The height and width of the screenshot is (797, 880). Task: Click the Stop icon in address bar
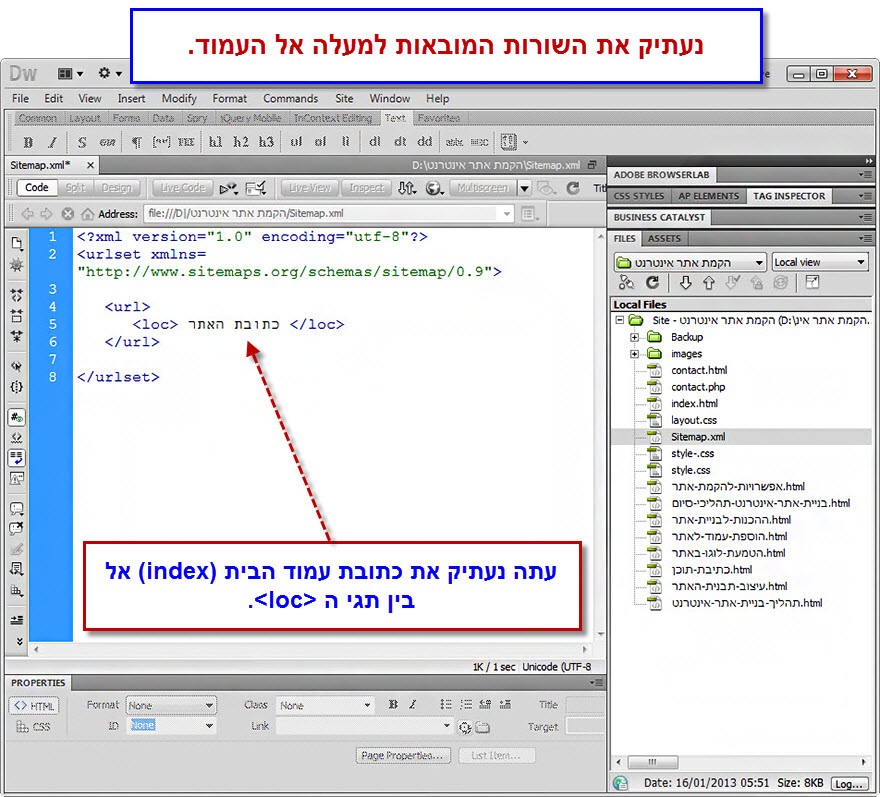(67, 214)
